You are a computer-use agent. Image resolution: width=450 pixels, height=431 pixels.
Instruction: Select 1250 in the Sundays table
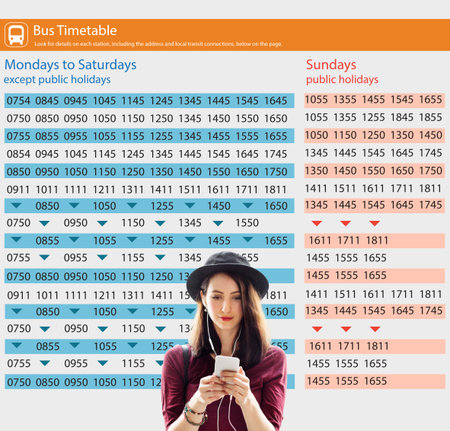coord(373,135)
